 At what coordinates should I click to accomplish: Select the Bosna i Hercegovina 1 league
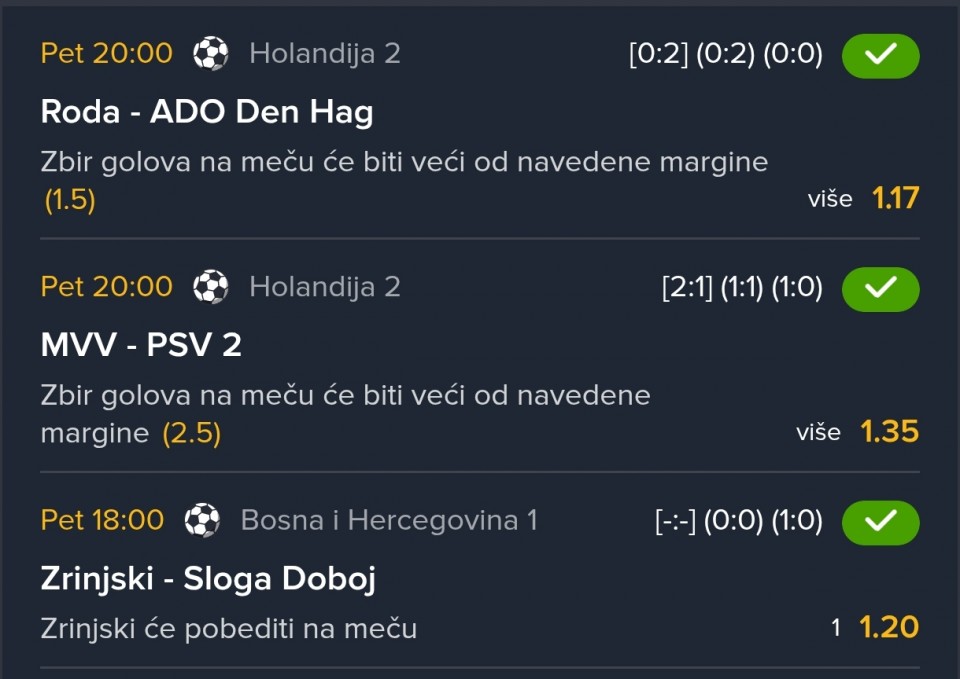[x=389, y=520]
